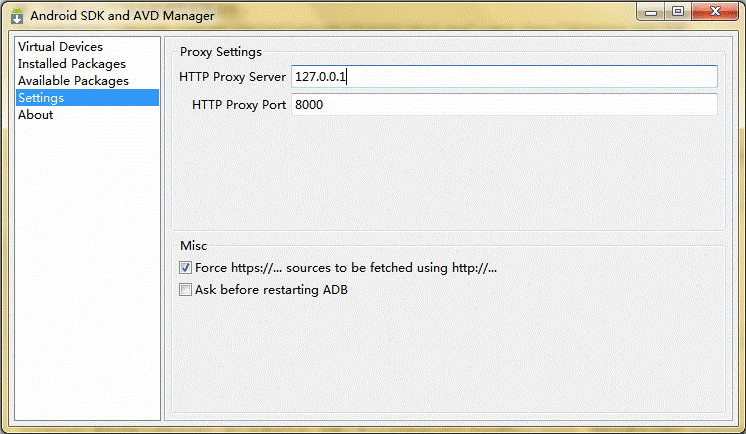The width and height of the screenshot is (746, 434).
Task: Enable the Ask before restarting ADB checkbox
Action: pyautogui.click(x=186, y=289)
